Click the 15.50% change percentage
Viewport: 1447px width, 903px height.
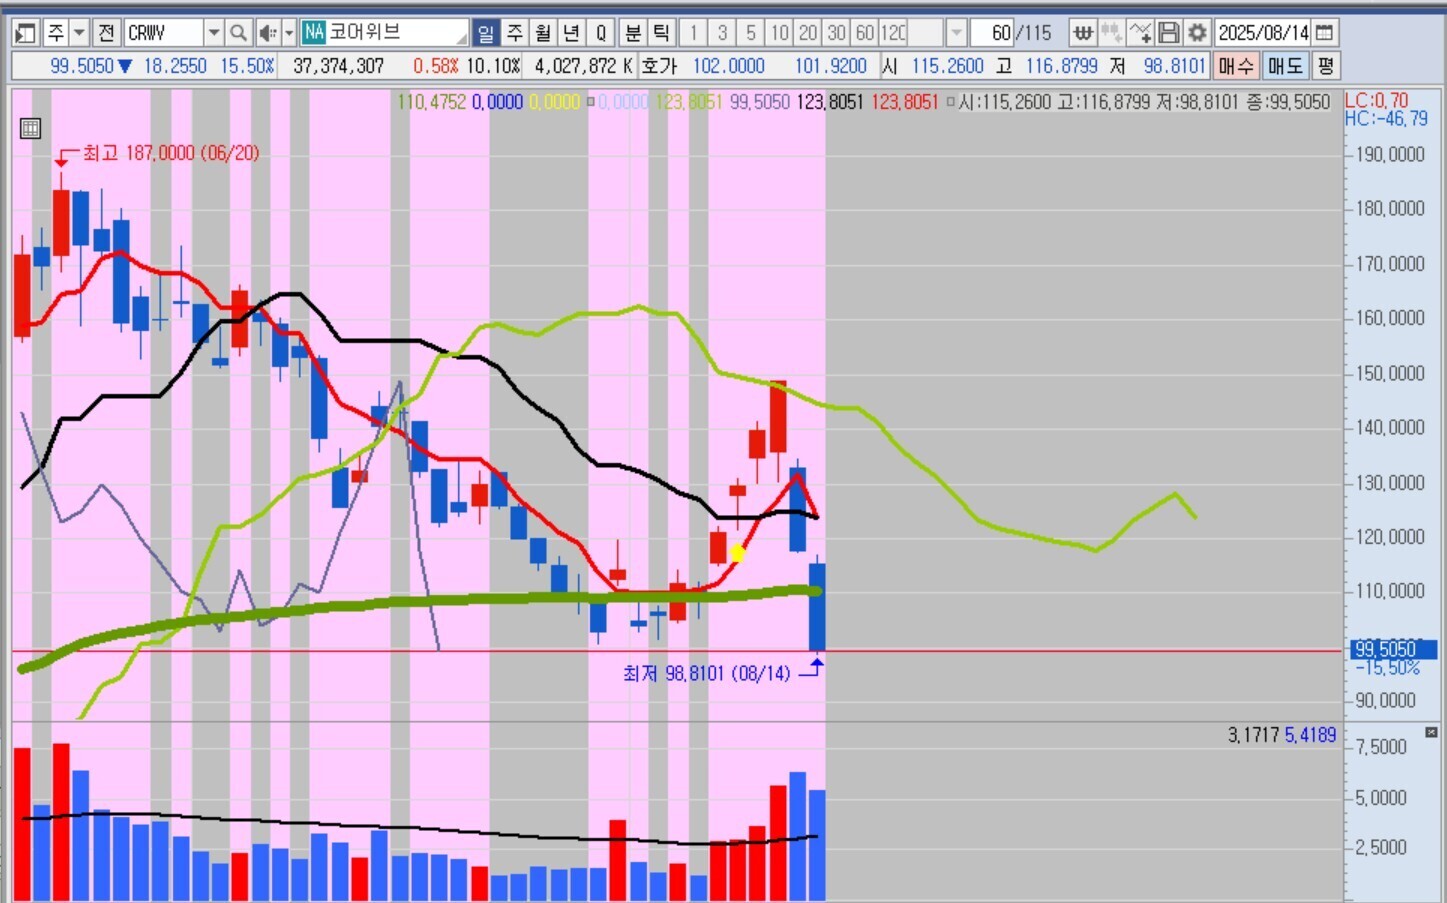[247, 66]
